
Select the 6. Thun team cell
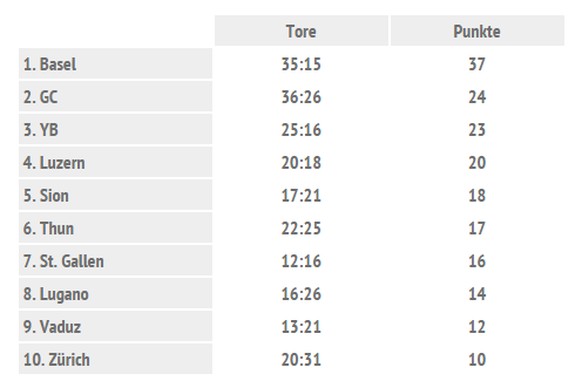(115, 228)
